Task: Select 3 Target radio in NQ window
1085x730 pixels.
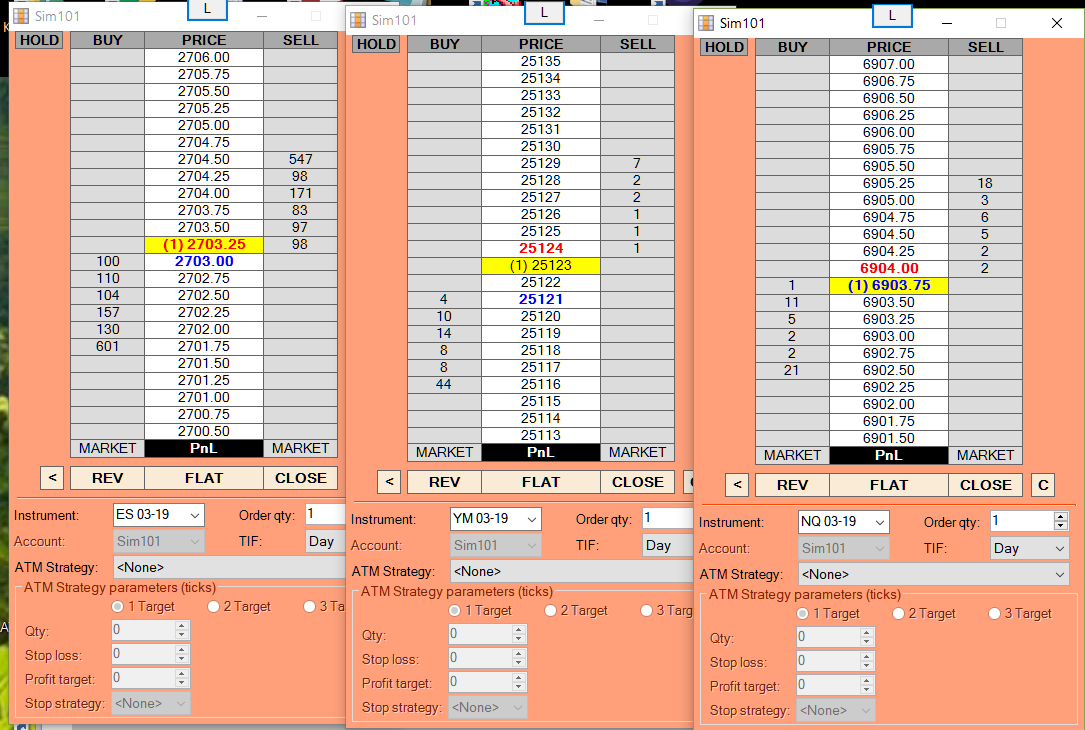Action: point(994,613)
